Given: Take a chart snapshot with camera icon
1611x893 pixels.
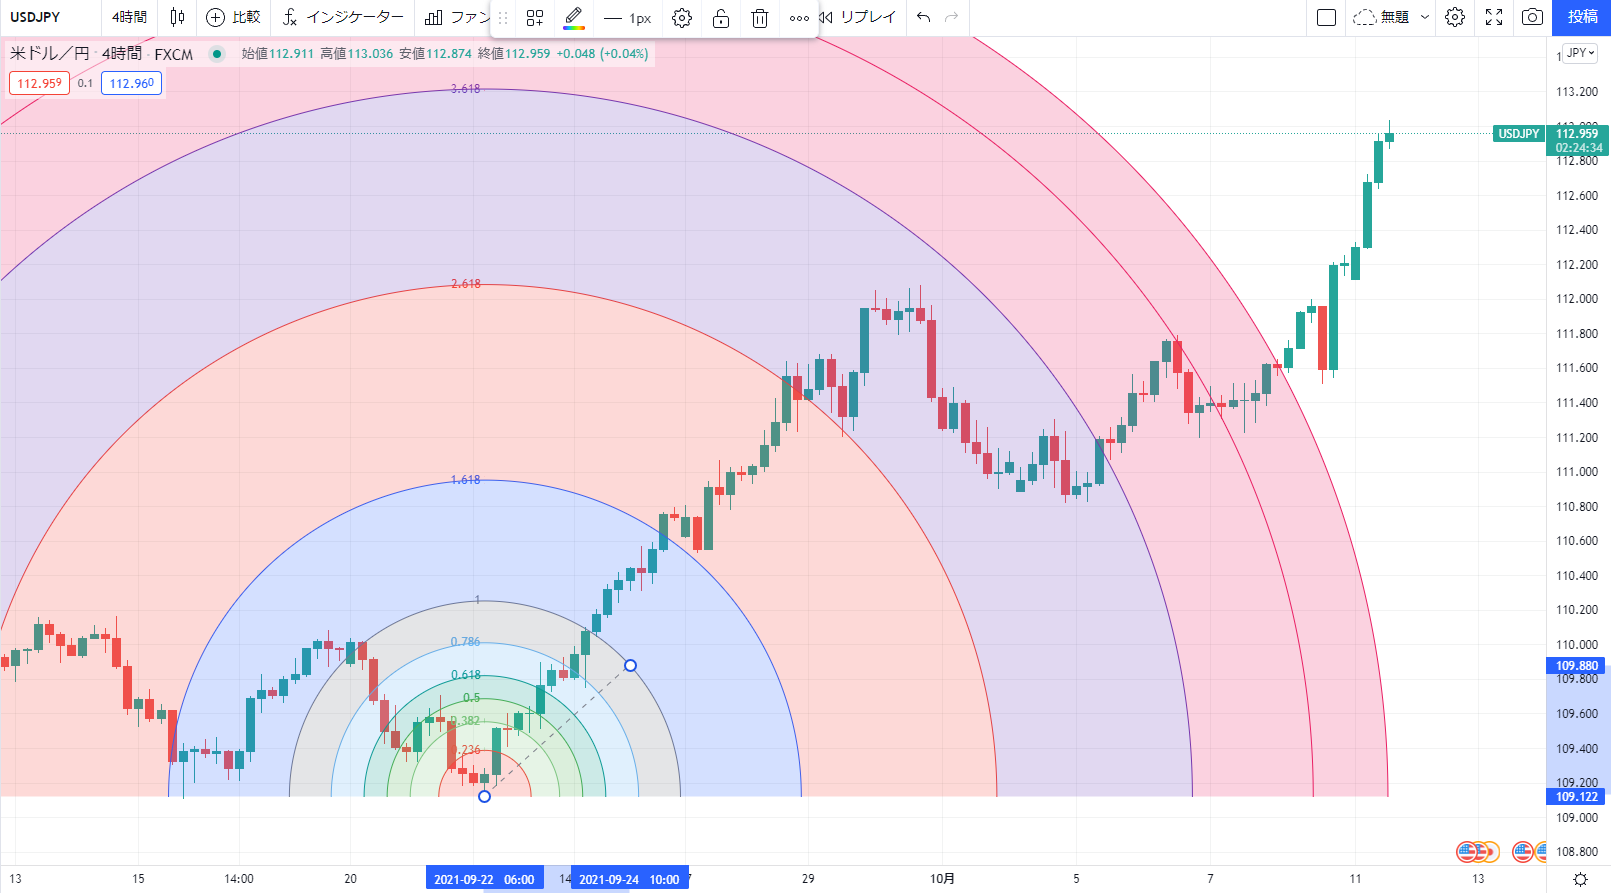Looking at the screenshot, I should tap(1532, 17).
